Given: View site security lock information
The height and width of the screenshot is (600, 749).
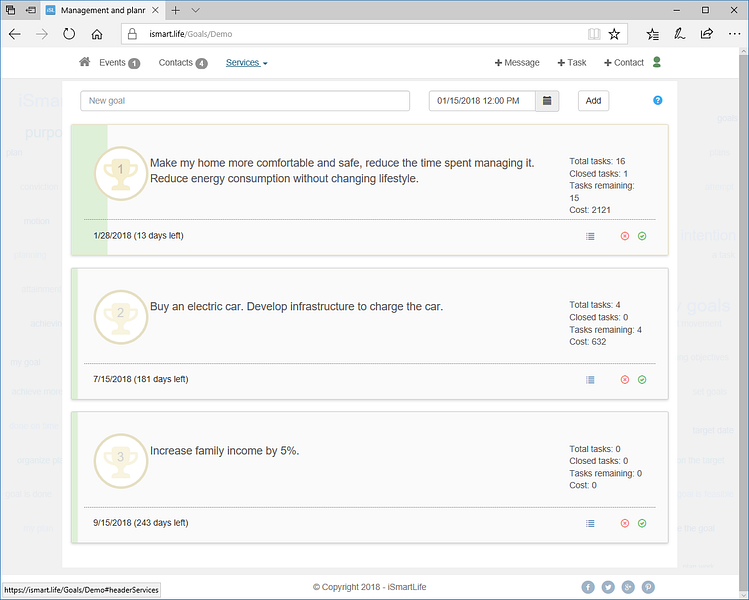Looking at the screenshot, I should pyautogui.click(x=132, y=34).
